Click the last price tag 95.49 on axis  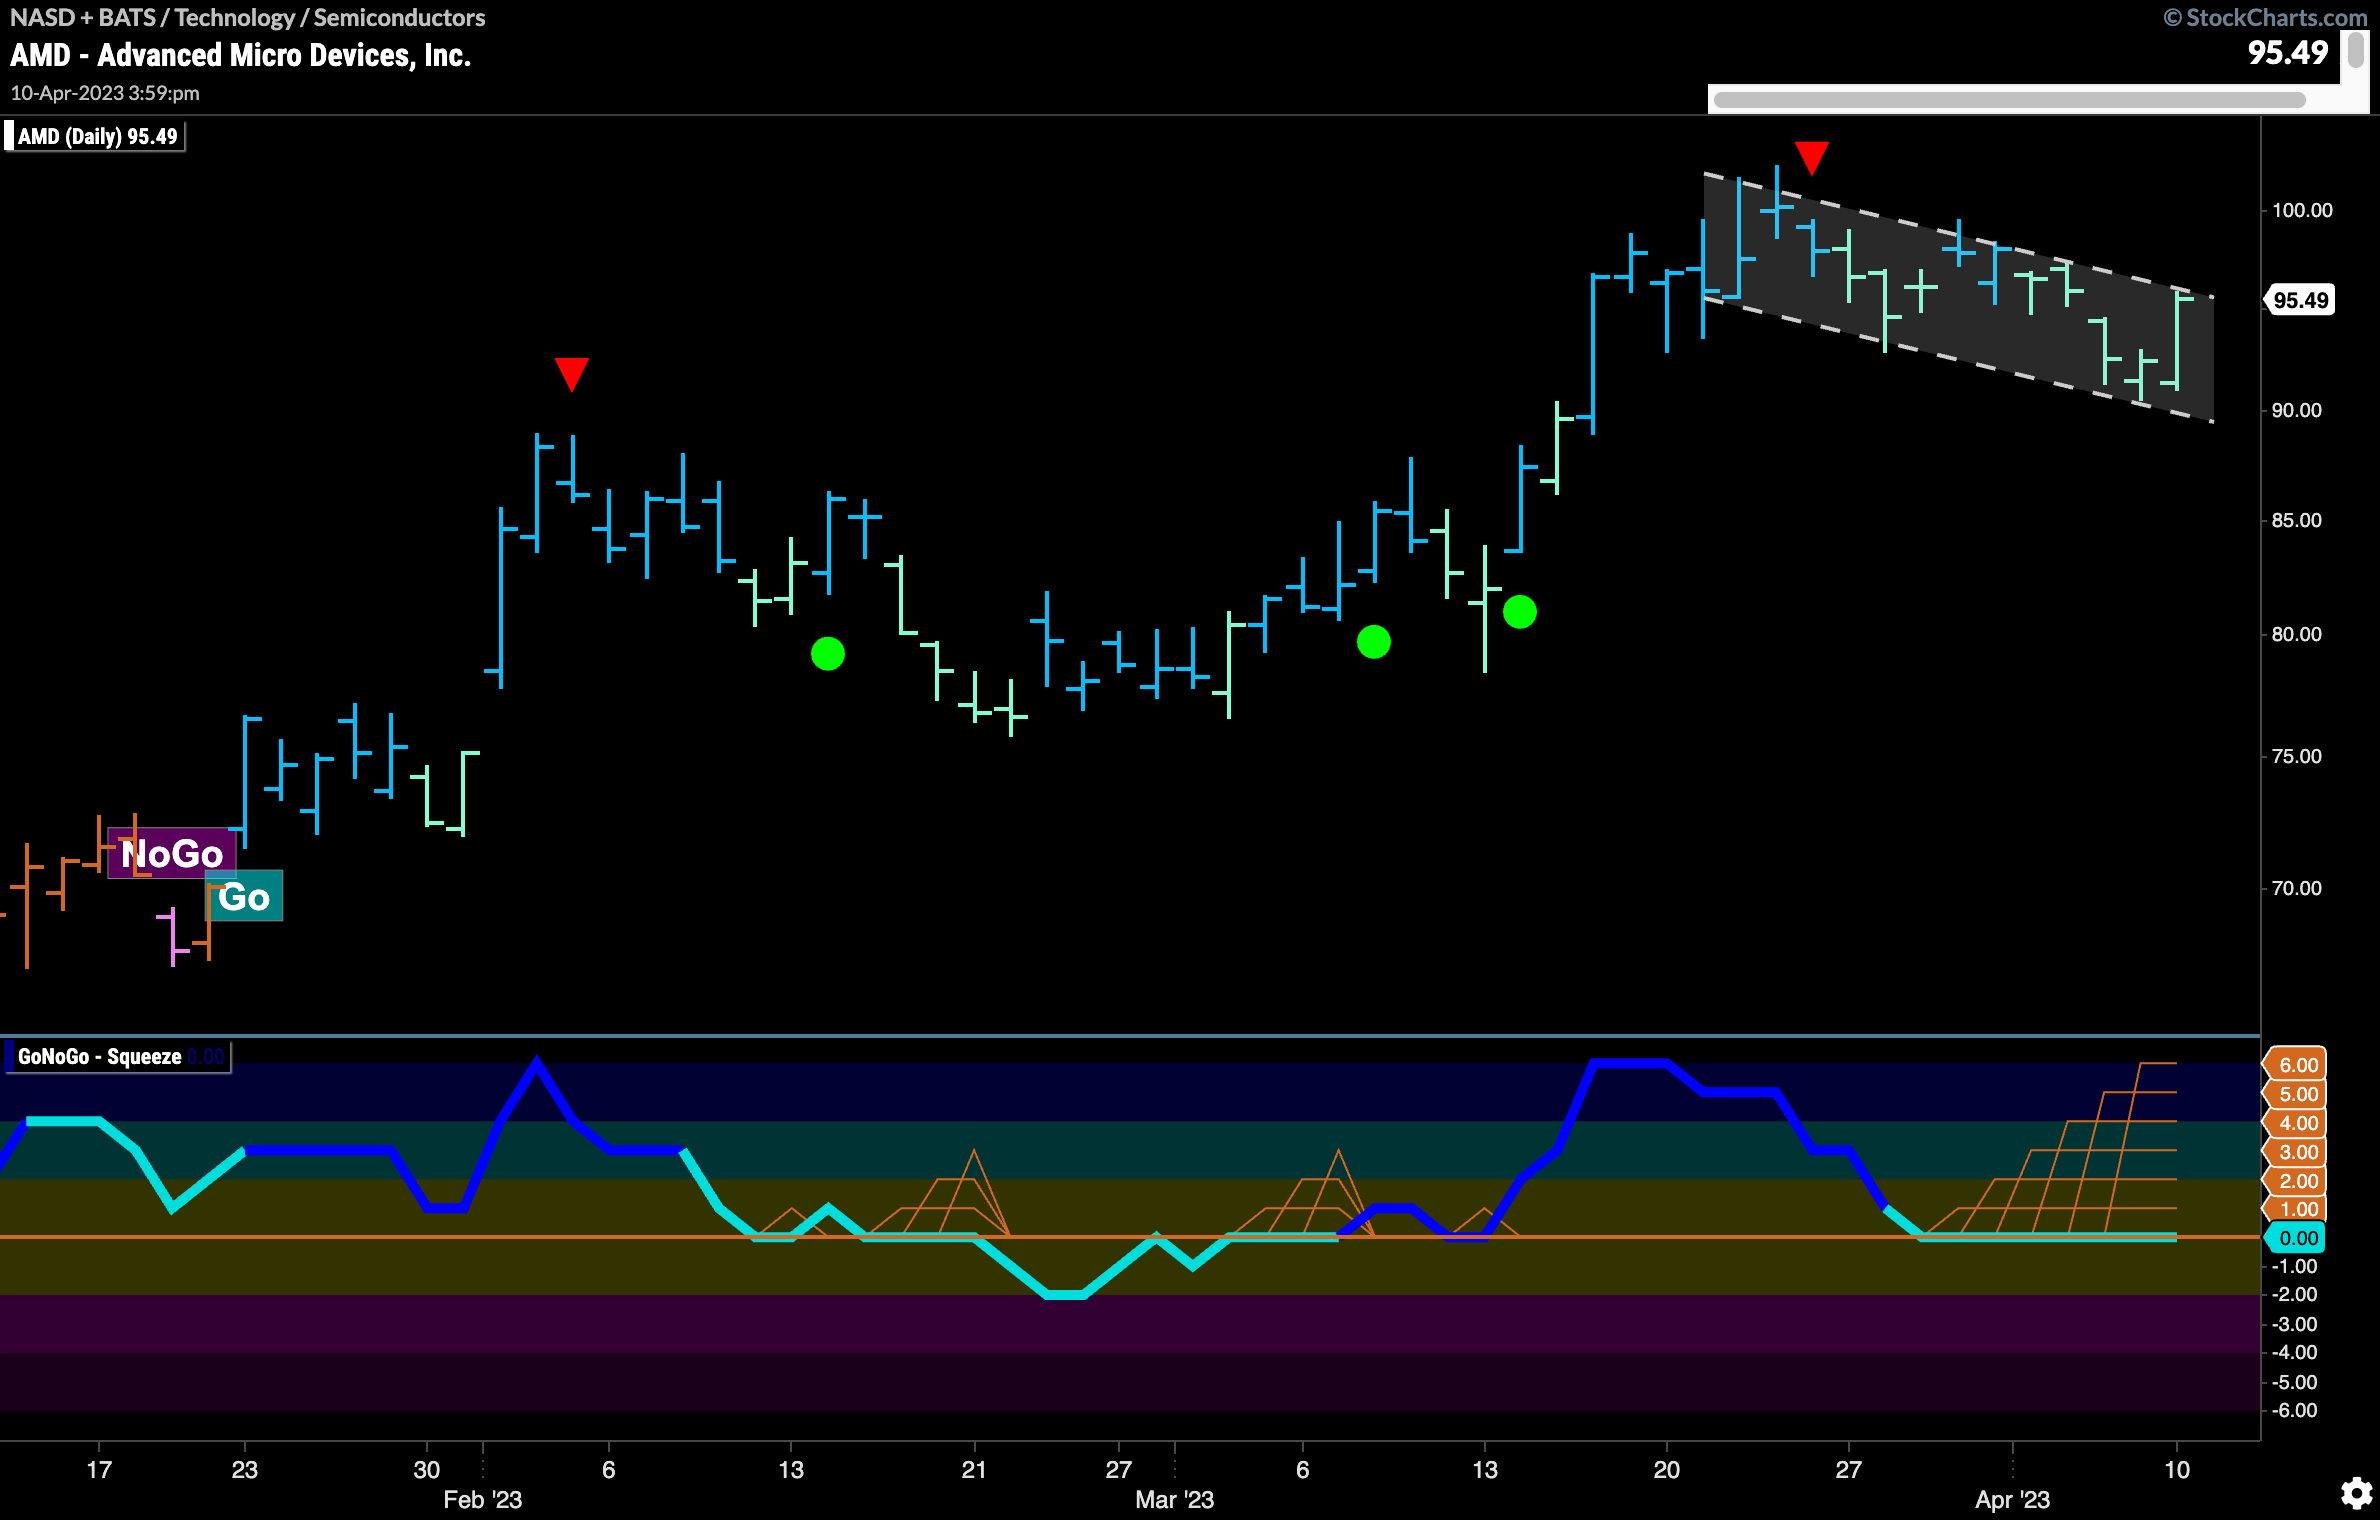[2299, 300]
